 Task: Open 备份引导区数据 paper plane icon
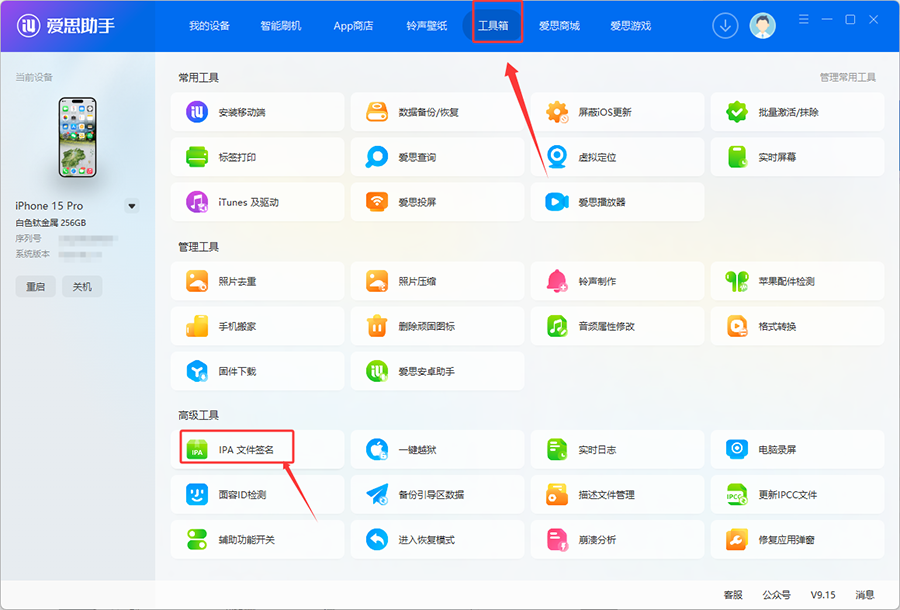[377, 494]
